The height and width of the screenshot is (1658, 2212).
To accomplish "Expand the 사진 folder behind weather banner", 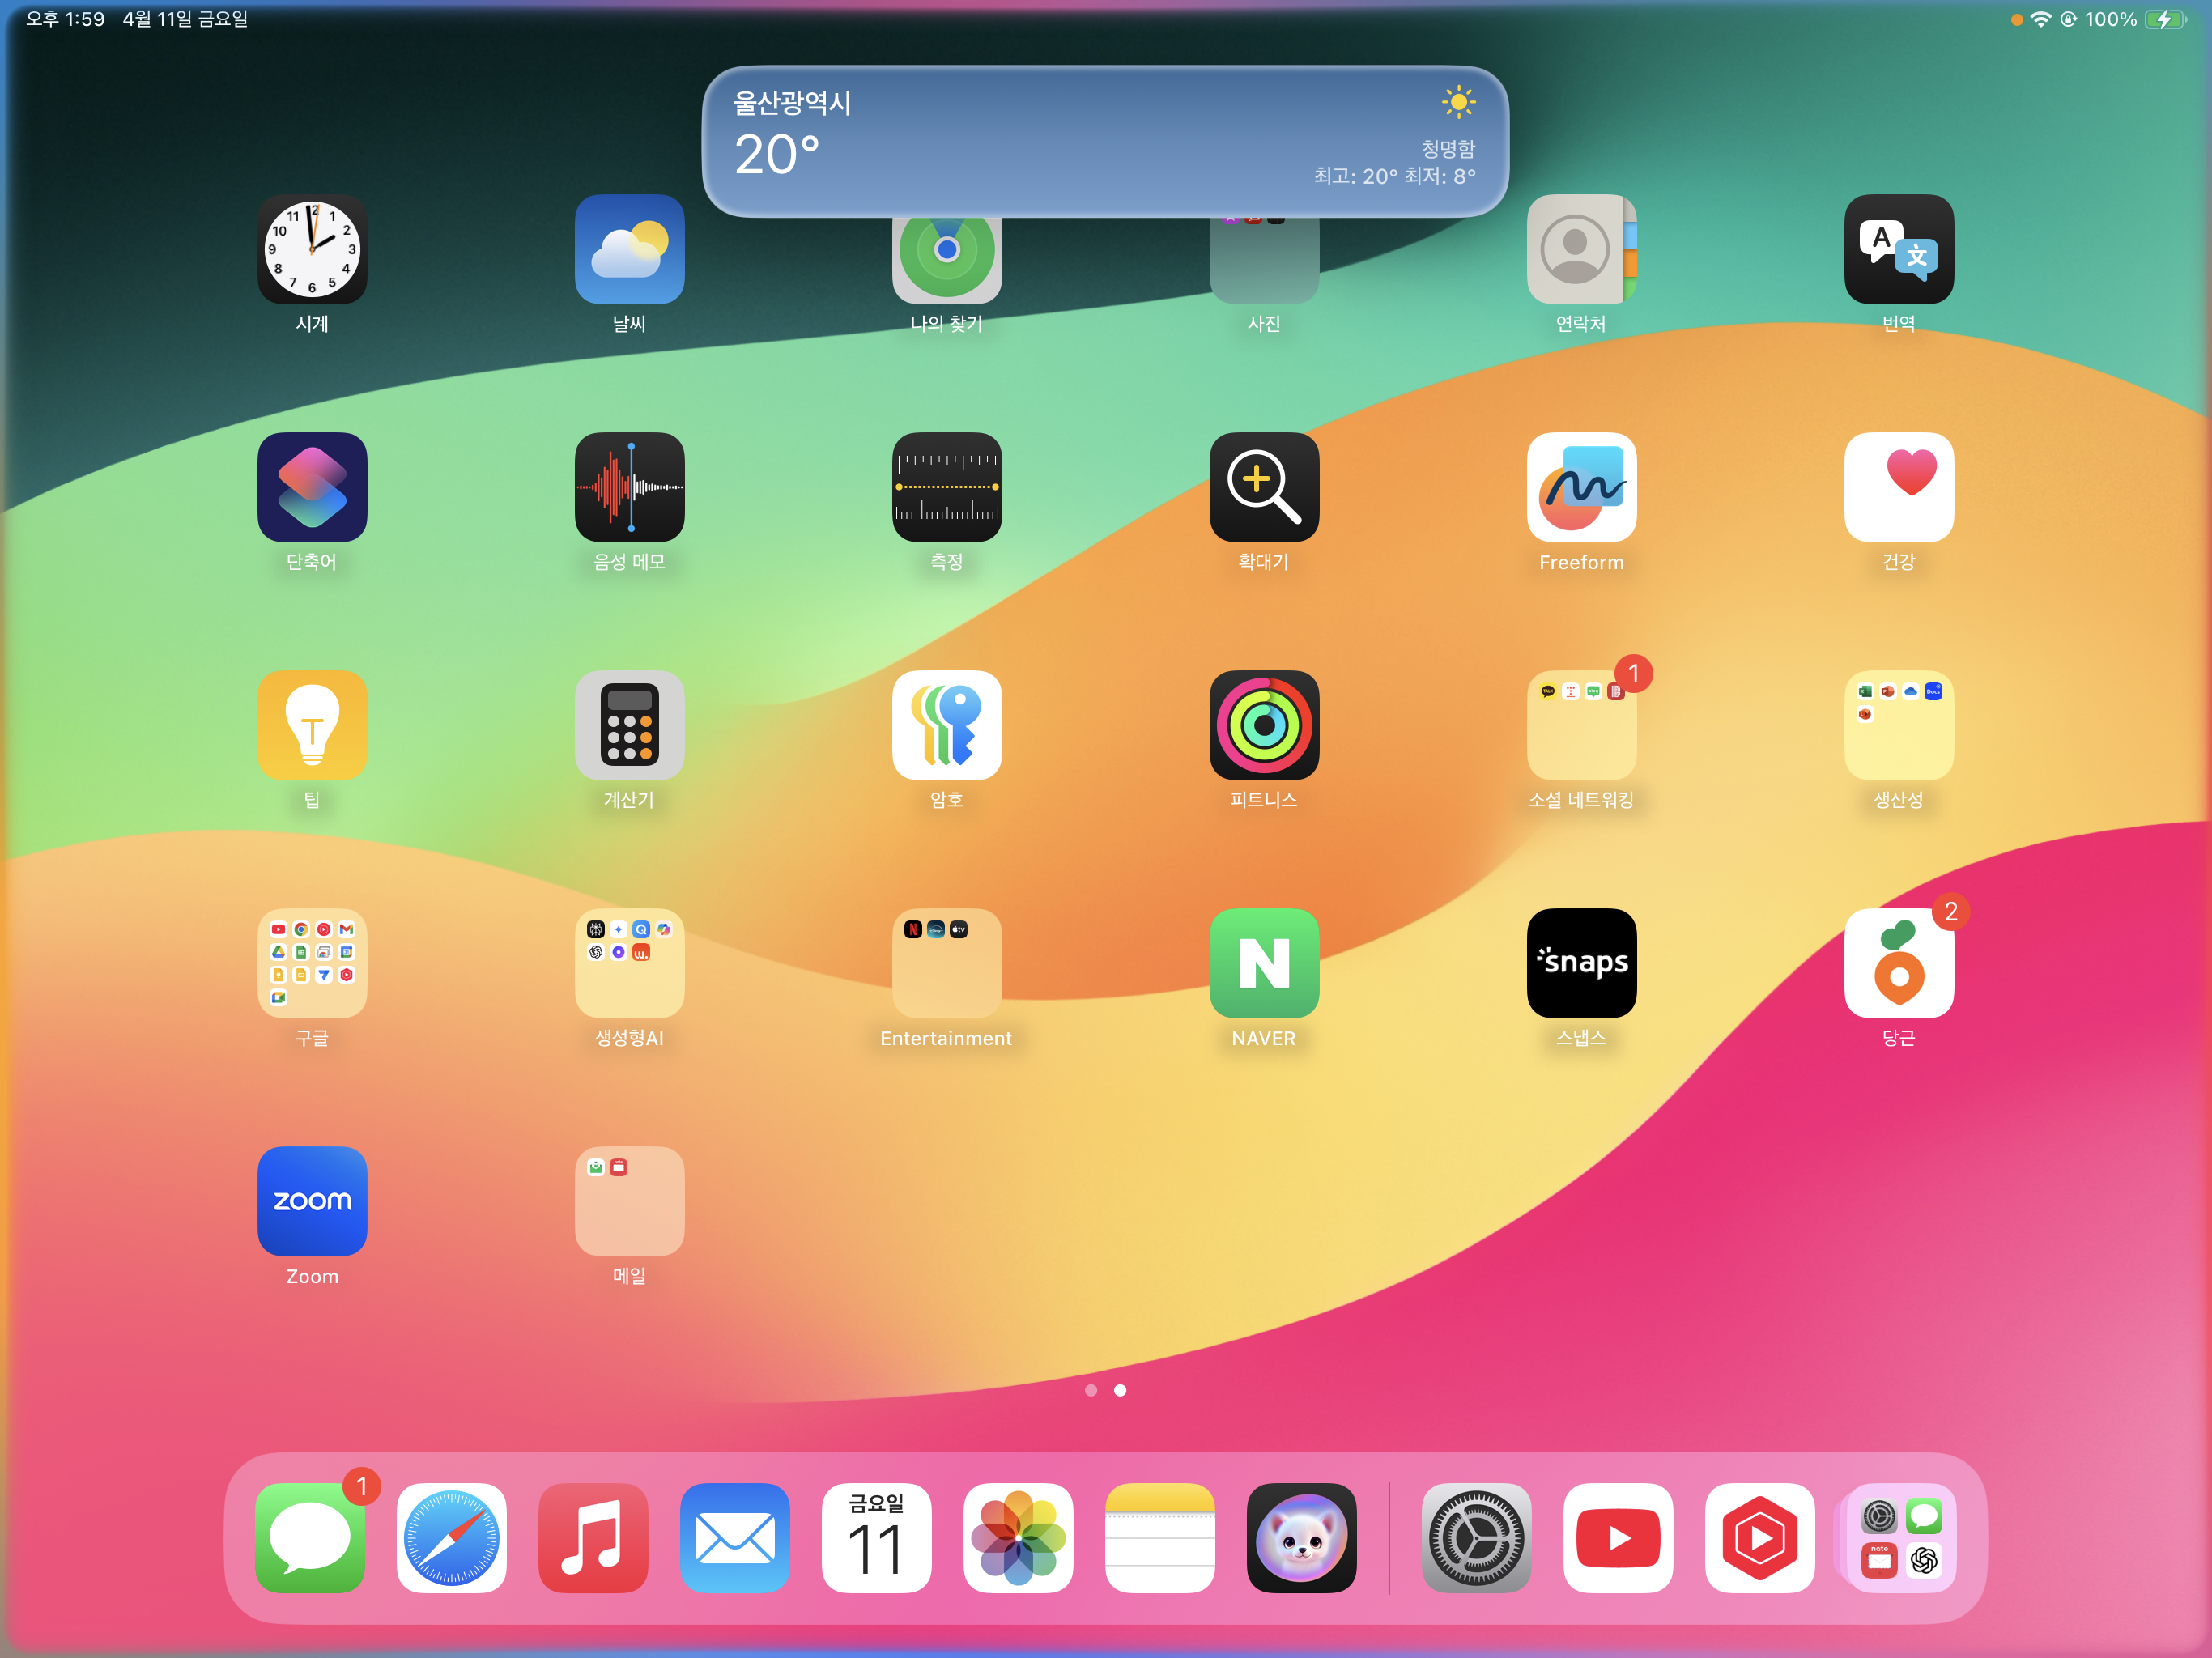I will [x=1264, y=262].
